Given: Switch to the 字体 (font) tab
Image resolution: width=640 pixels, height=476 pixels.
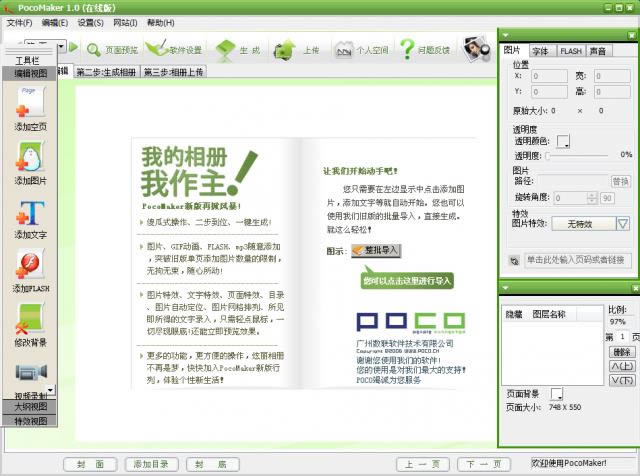Looking at the screenshot, I should (x=540, y=50).
